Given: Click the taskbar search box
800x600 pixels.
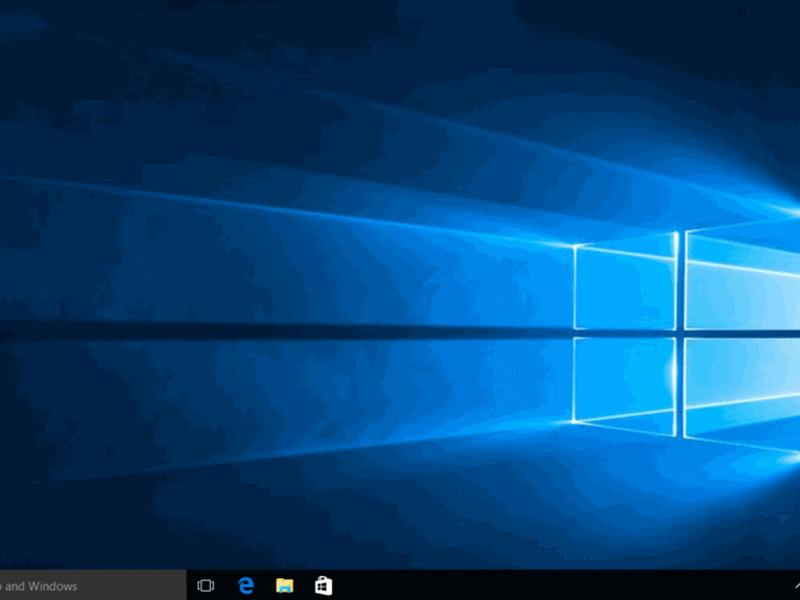Looking at the screenshot, I should (93, 585).
